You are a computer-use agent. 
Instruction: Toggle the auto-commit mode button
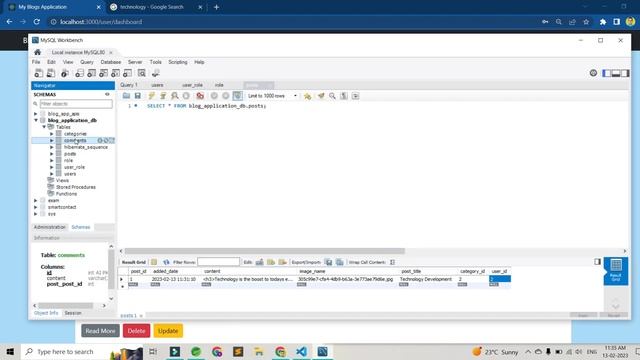(238, 96)
